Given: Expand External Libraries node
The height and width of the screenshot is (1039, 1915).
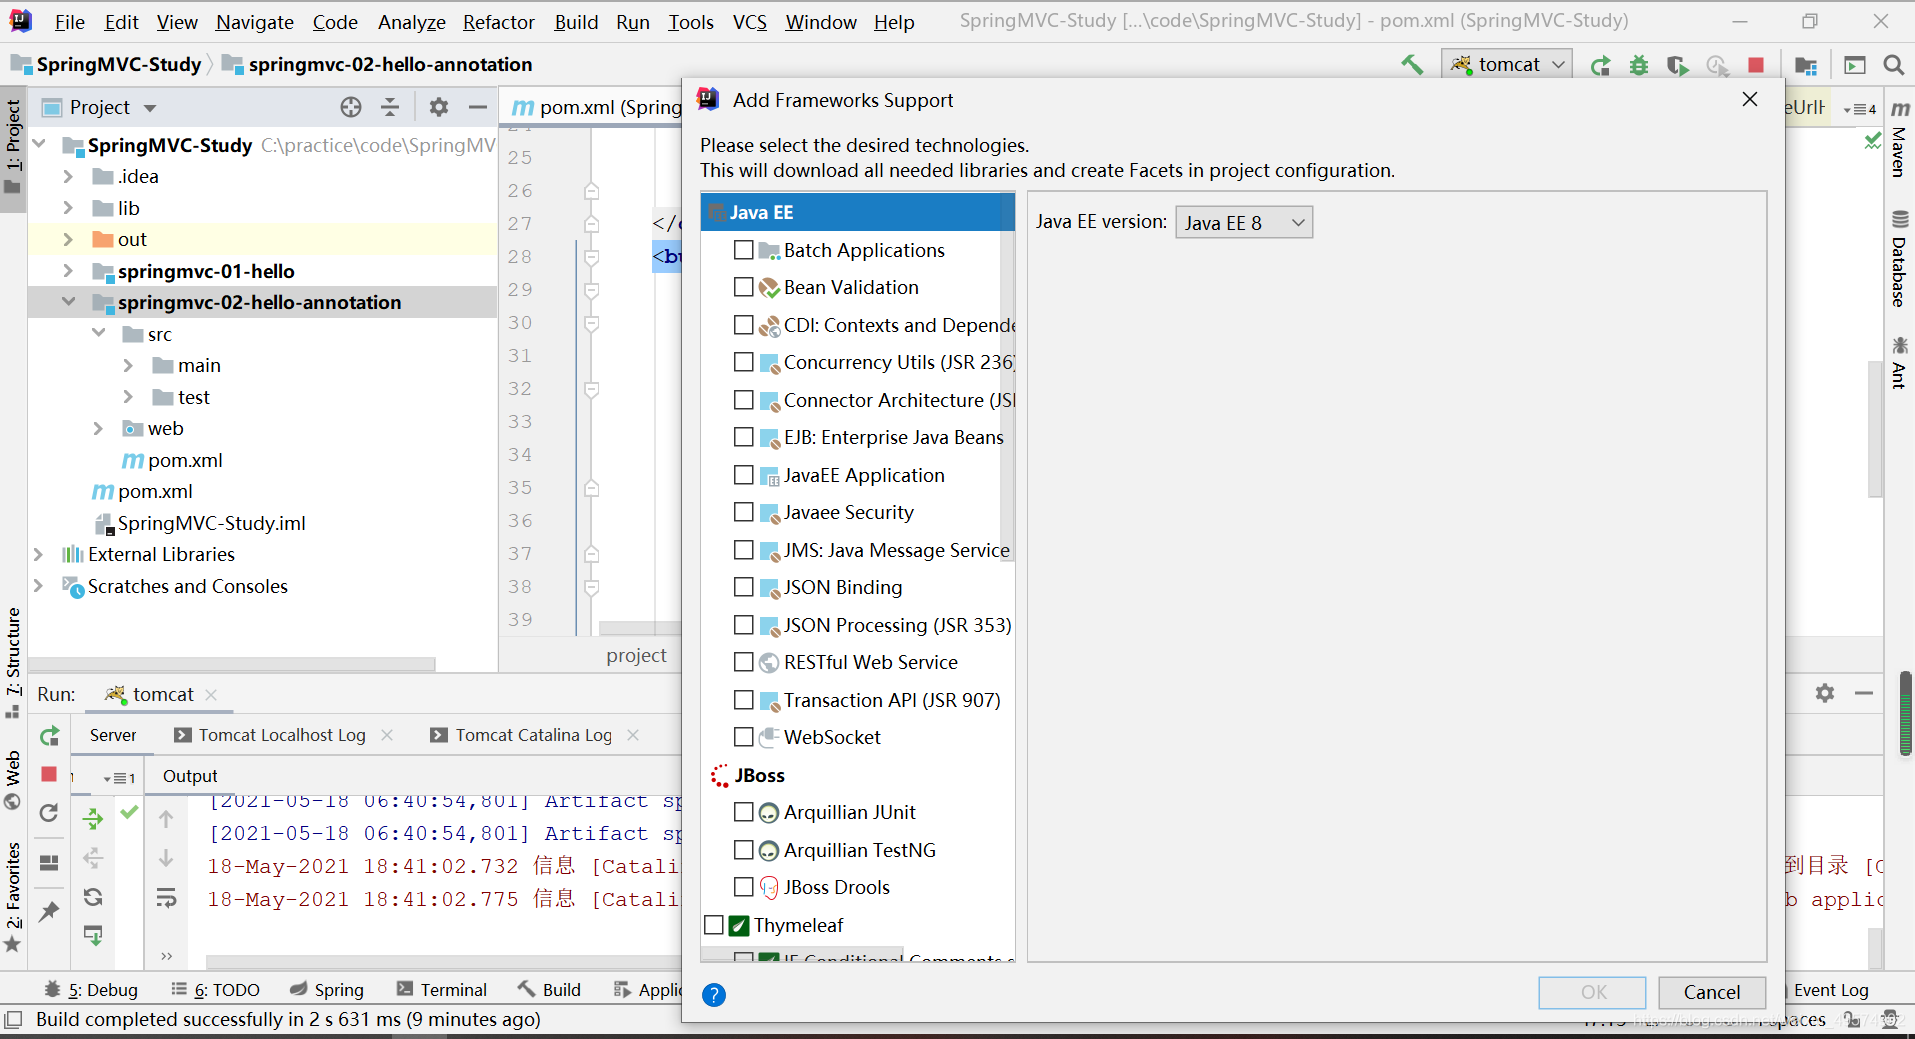Looking at the screenshot, I should click(38, 554).
